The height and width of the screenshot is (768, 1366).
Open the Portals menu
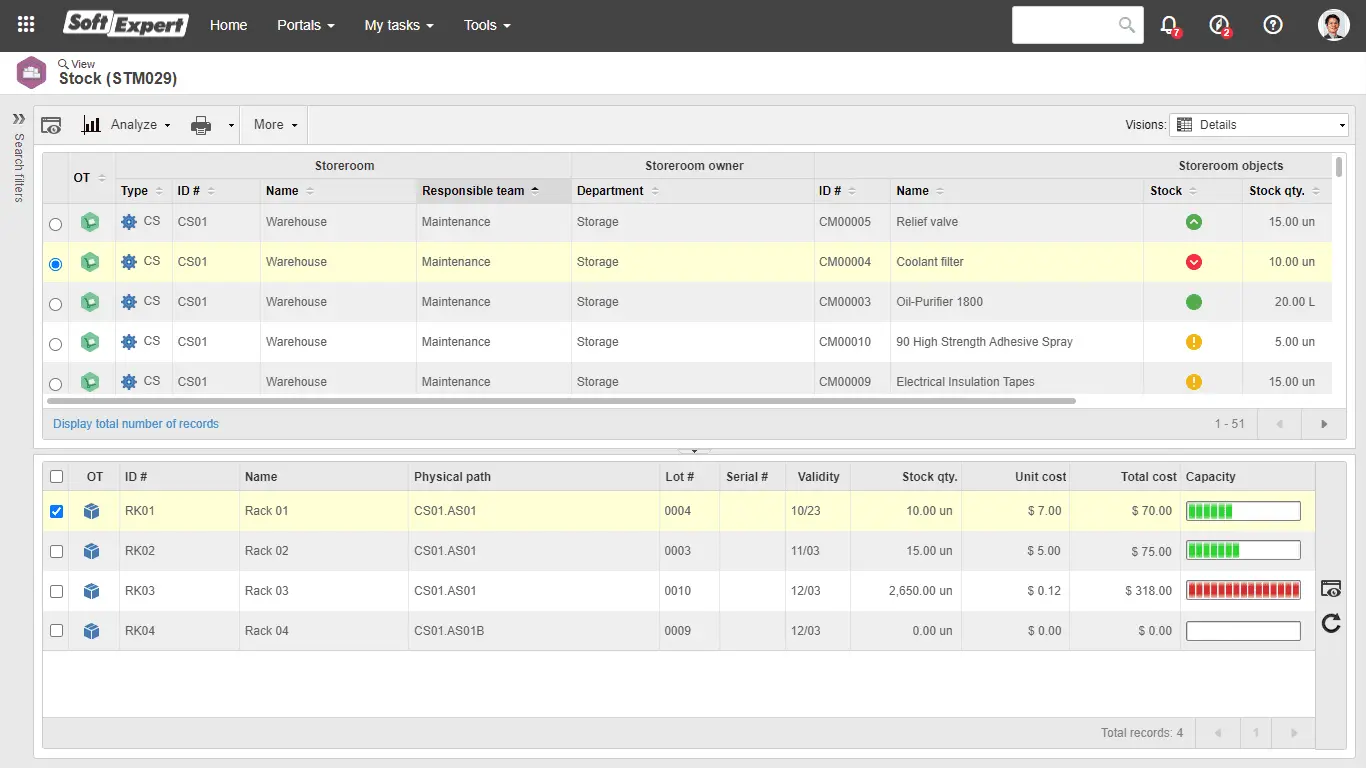pos(305,25)
